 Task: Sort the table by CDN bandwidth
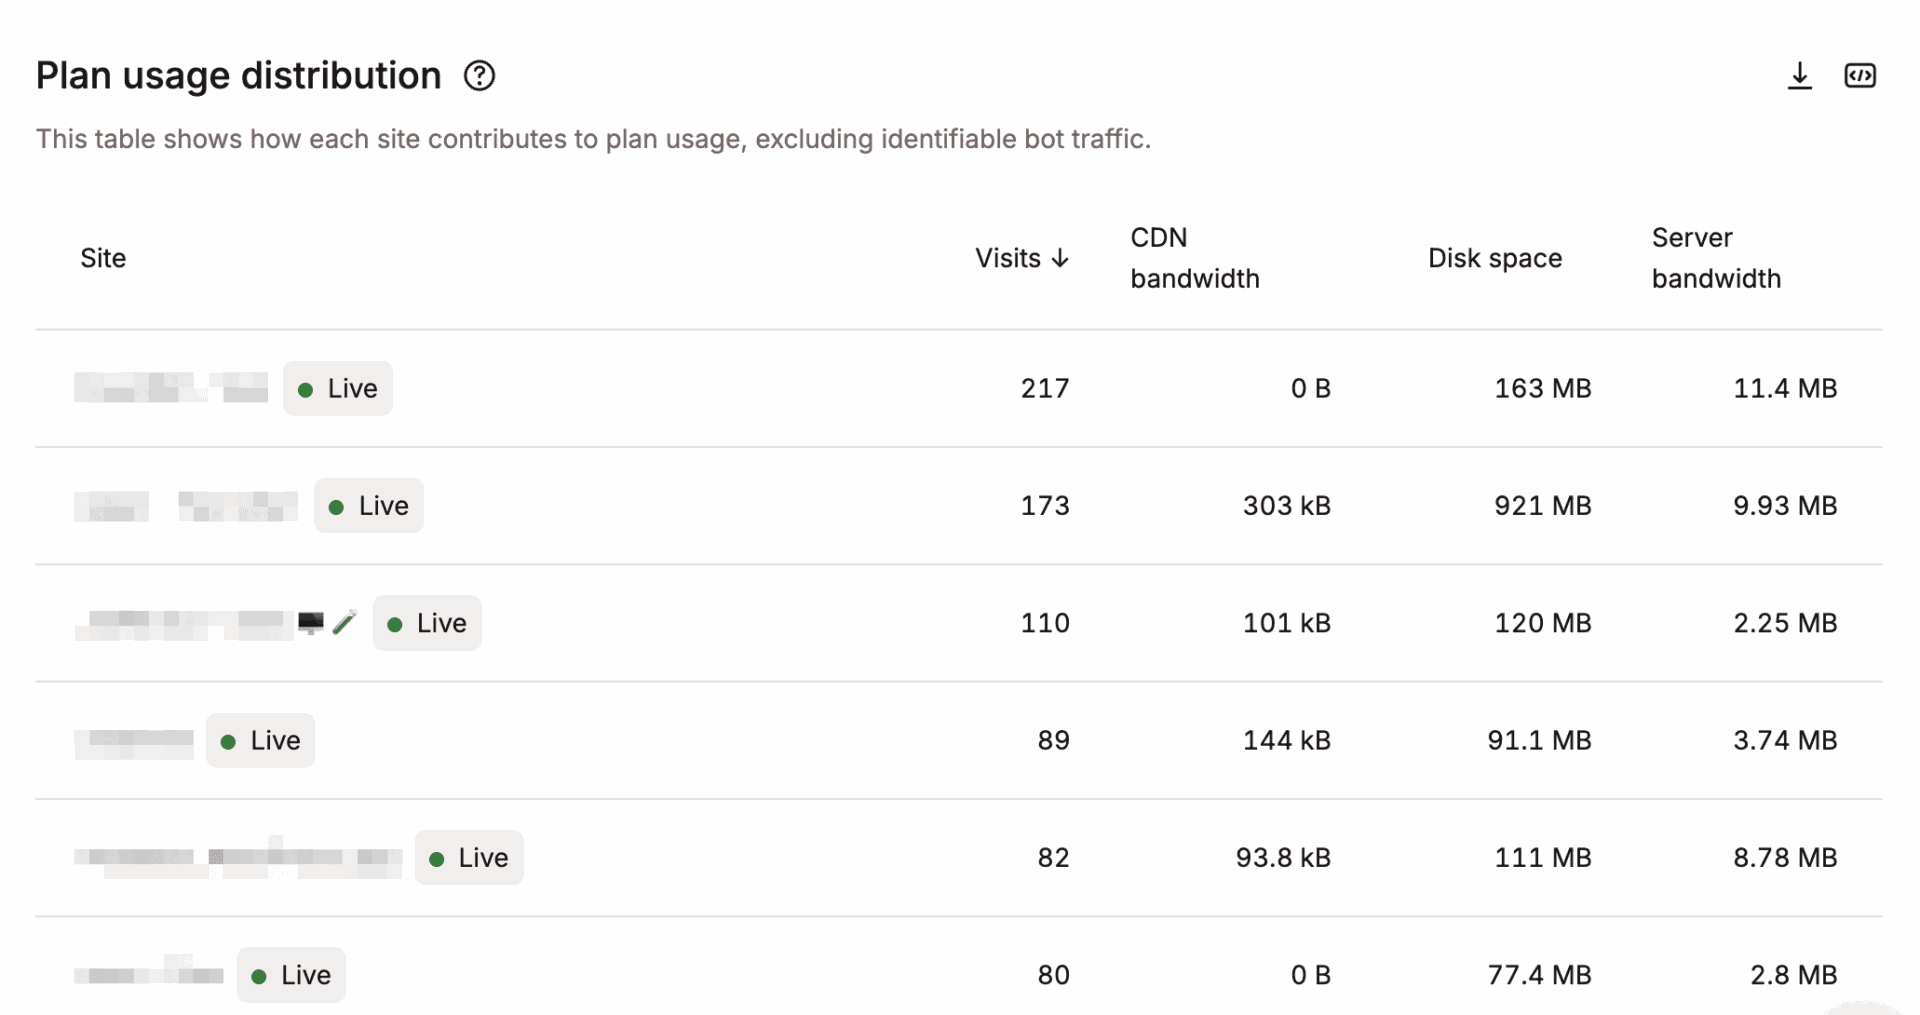pyautogui.click(x=1195, y=257)
